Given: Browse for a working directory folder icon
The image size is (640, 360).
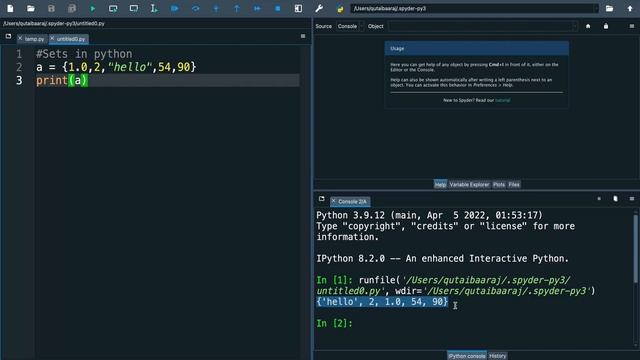Looking at the screenshot, I should (609, 8).
